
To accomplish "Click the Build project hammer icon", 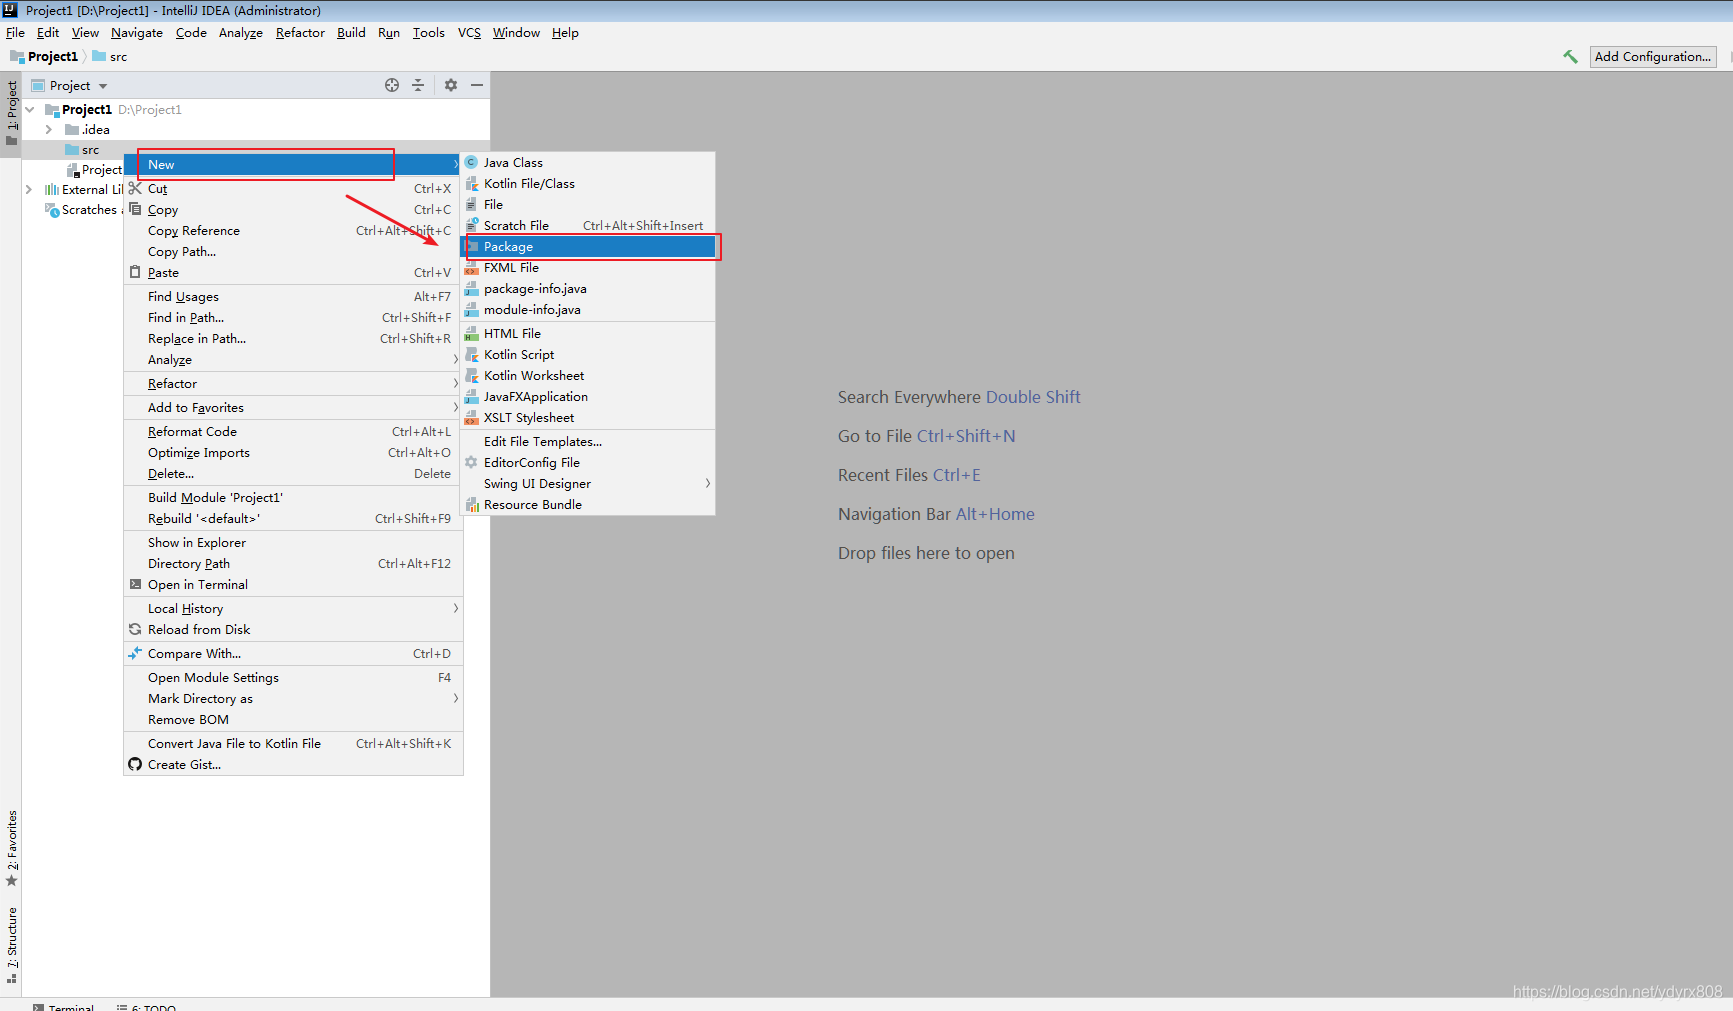I will tap(1570, 57).
